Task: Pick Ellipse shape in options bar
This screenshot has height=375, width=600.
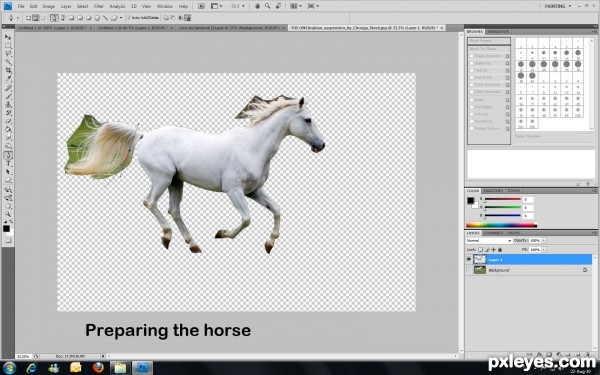Action: coord(89,18)
